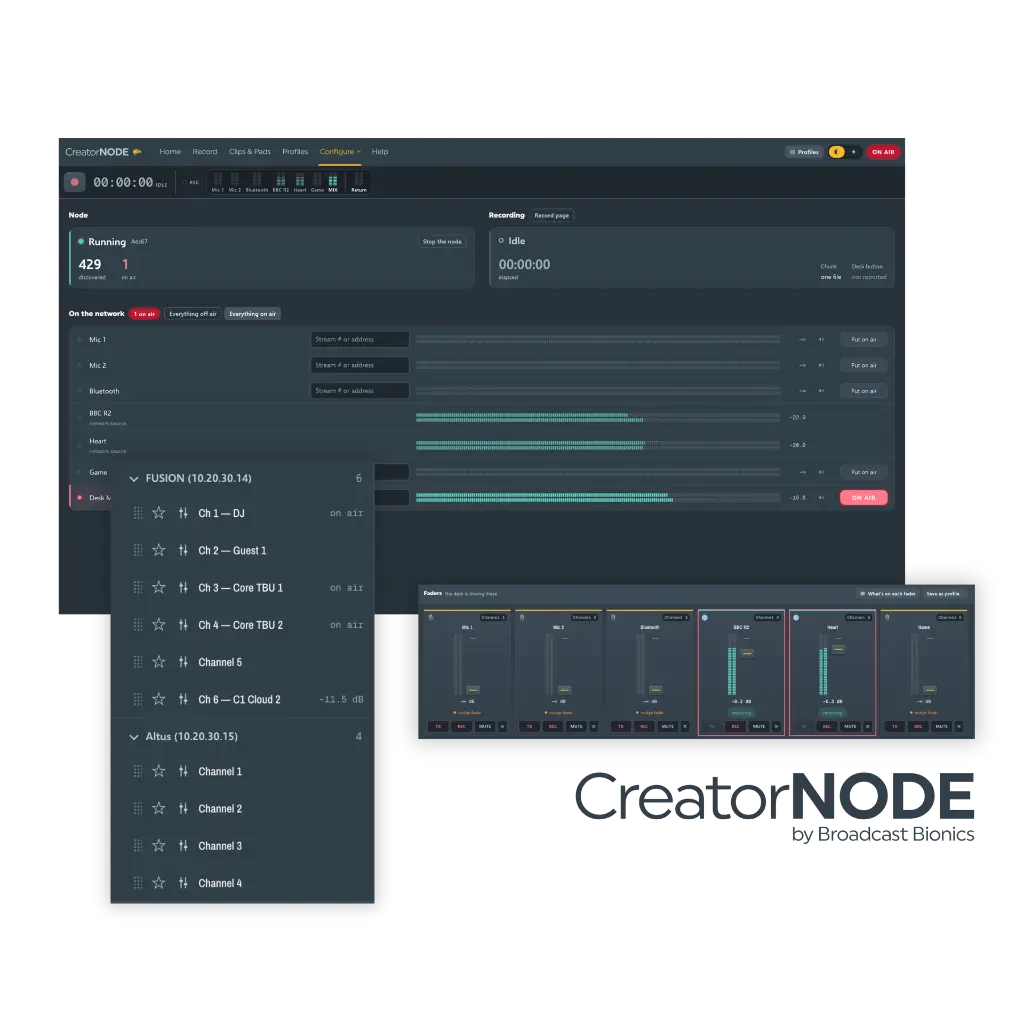Toggle REC on the Heart fader
This screenshot has width=1024, height=1024.
827,726
